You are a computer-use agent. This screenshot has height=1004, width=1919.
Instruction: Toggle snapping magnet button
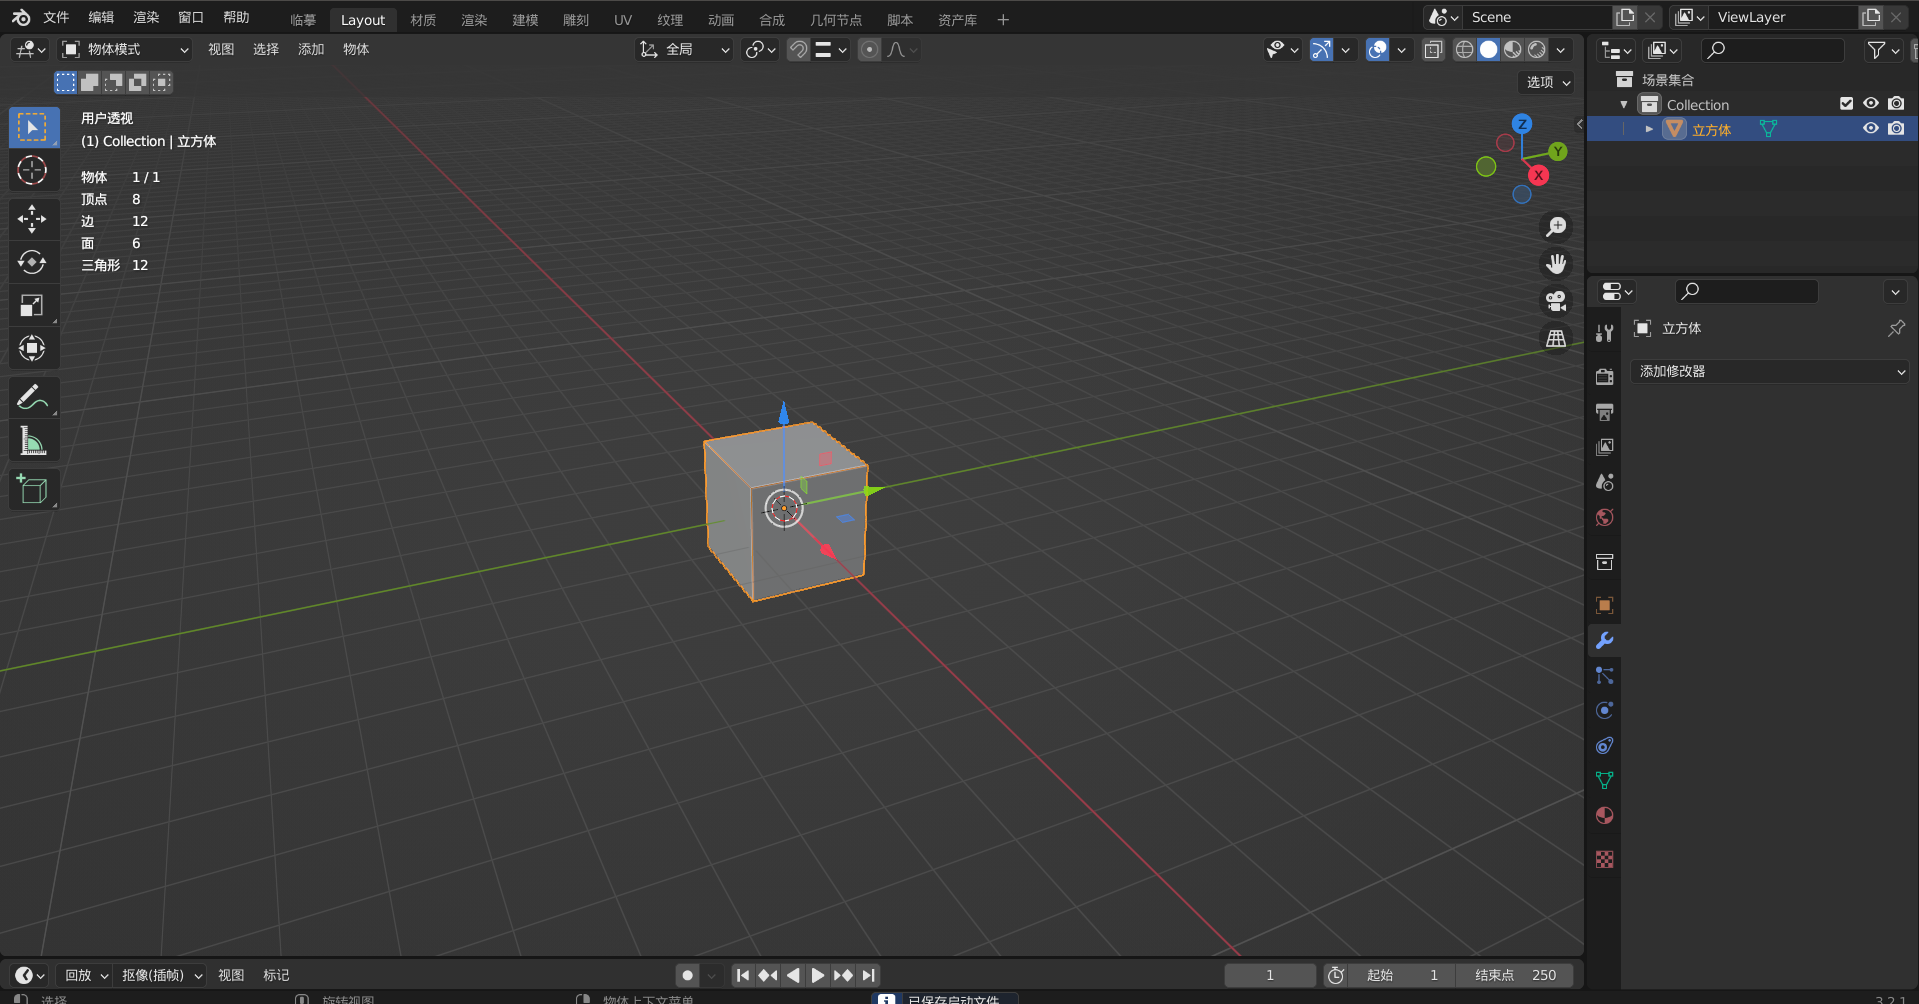[x=798, y=49]
